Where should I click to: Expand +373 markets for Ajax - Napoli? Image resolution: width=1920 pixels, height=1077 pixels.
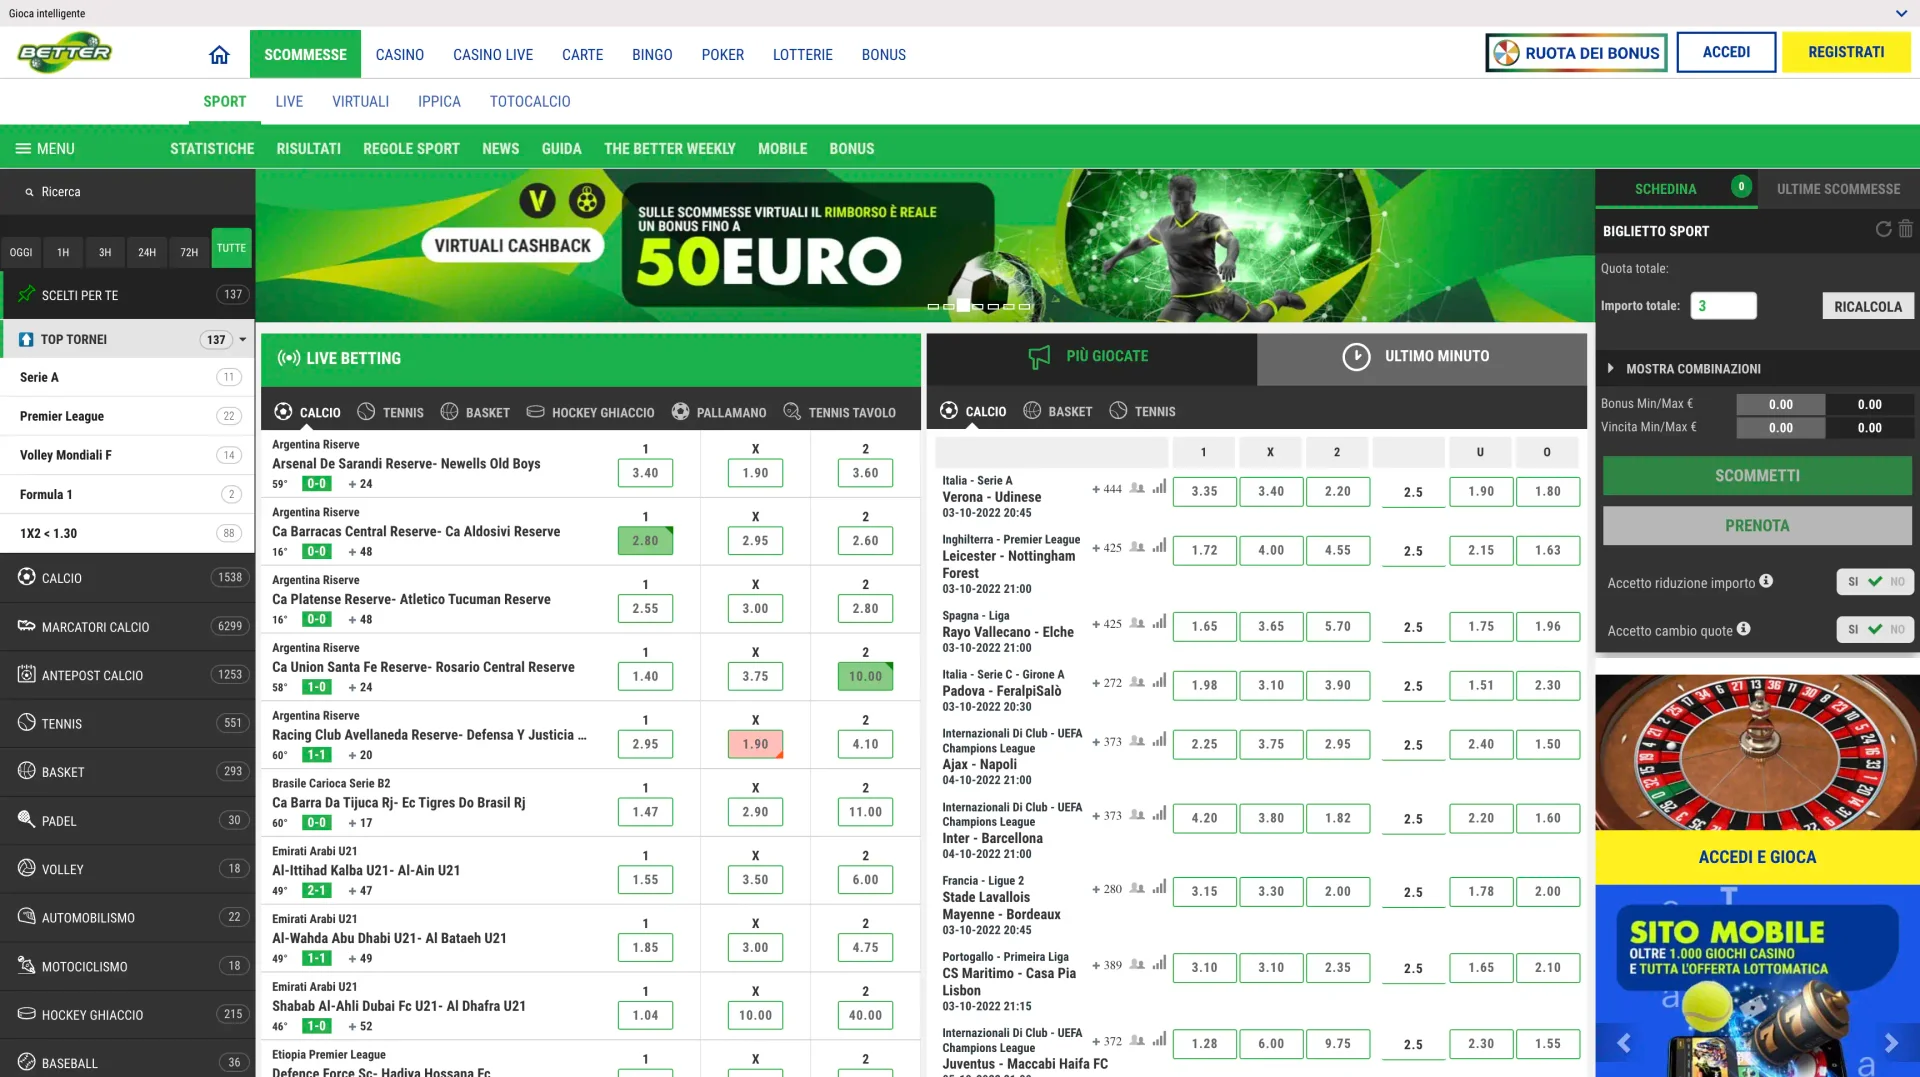(1106, 742)
